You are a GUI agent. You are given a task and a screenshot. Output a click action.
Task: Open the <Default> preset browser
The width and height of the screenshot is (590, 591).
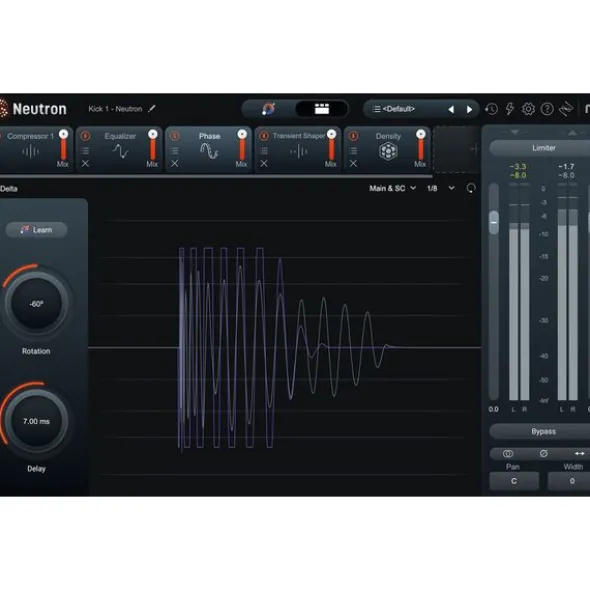(399, 109)
